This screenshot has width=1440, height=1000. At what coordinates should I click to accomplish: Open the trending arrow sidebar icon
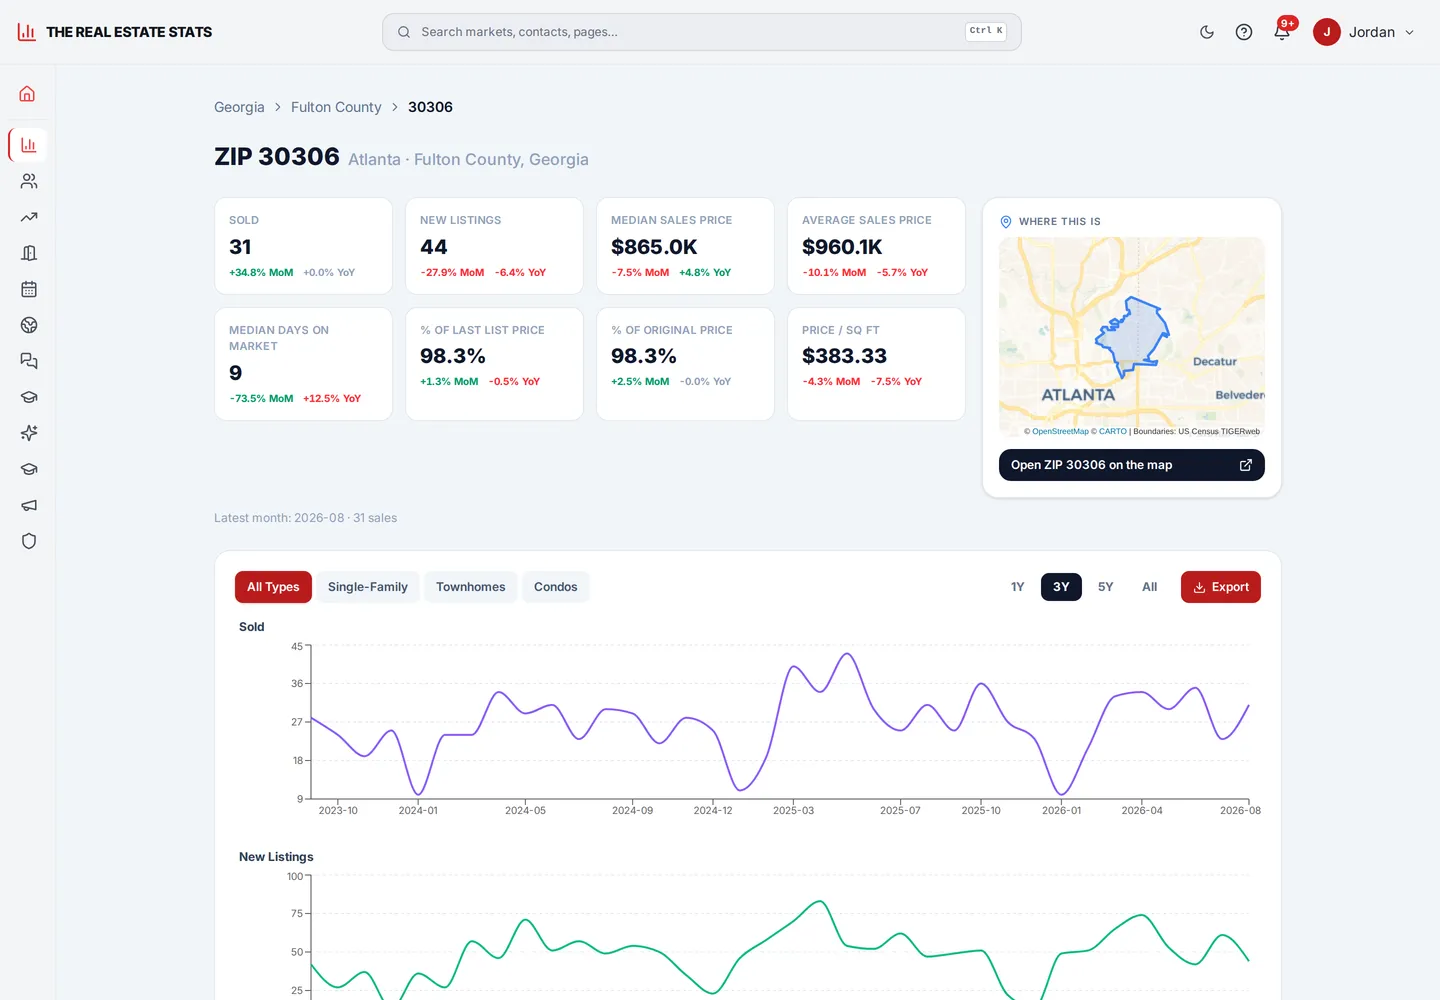(28, 217)
